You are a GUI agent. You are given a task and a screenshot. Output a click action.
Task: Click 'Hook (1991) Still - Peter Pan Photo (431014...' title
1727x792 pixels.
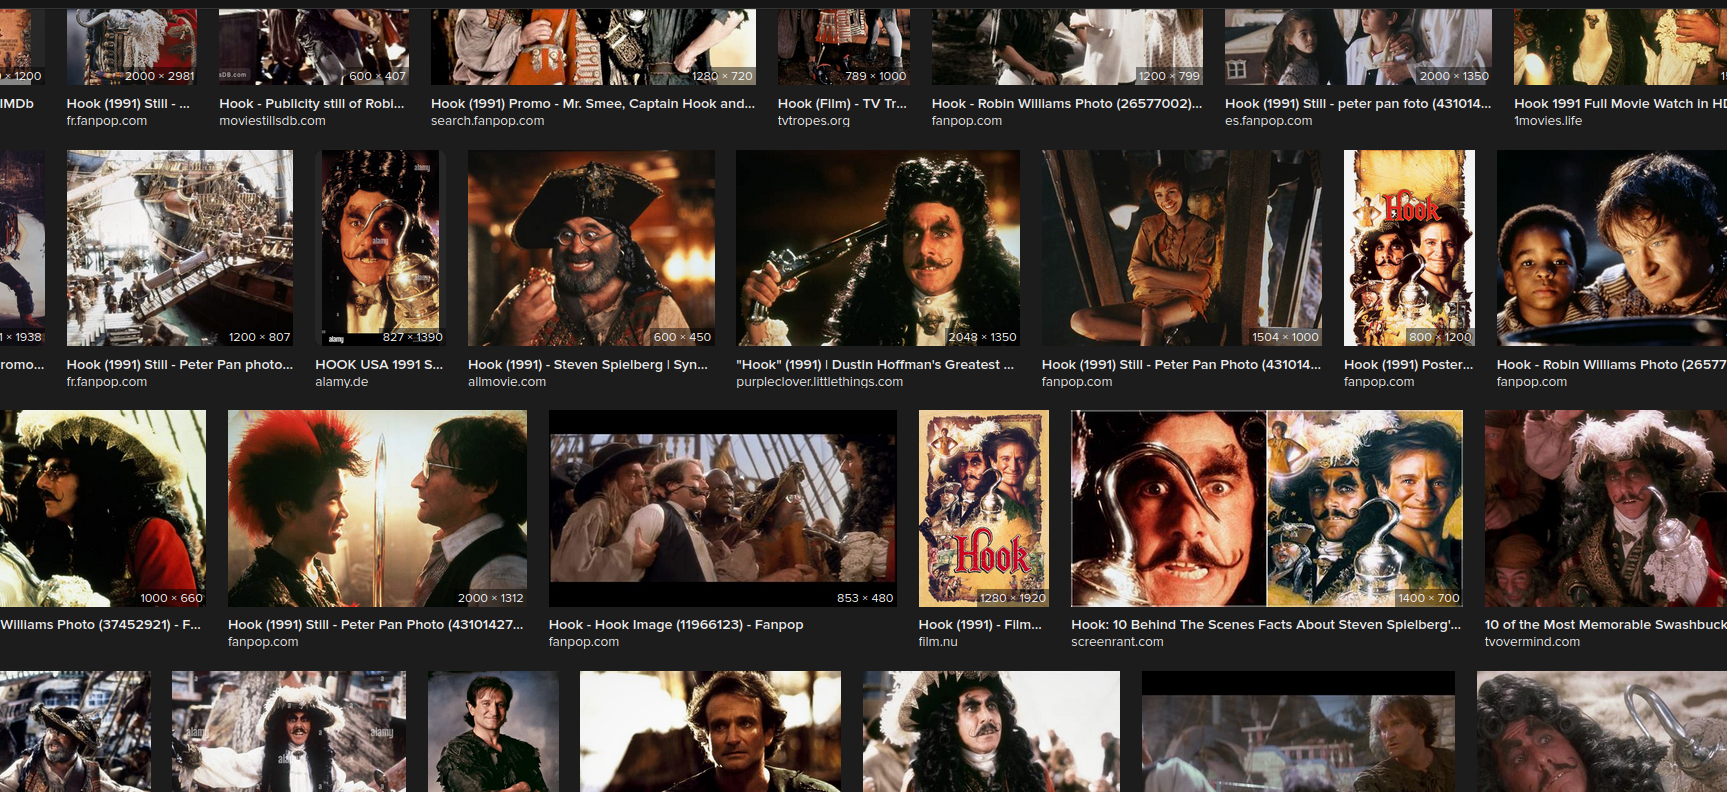click(x=1181, y=364)
